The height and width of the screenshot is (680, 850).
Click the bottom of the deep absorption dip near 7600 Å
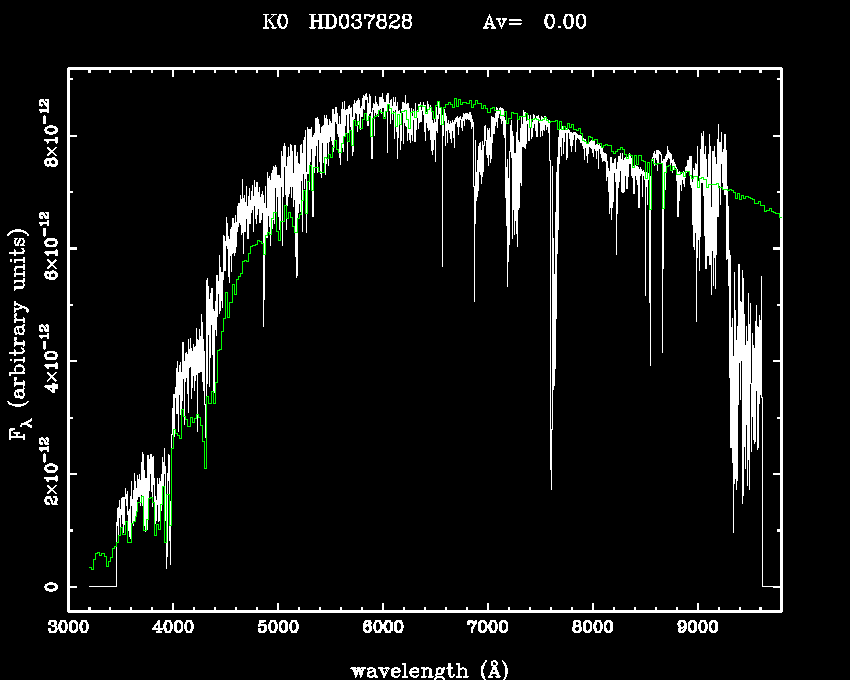point(551,487)
